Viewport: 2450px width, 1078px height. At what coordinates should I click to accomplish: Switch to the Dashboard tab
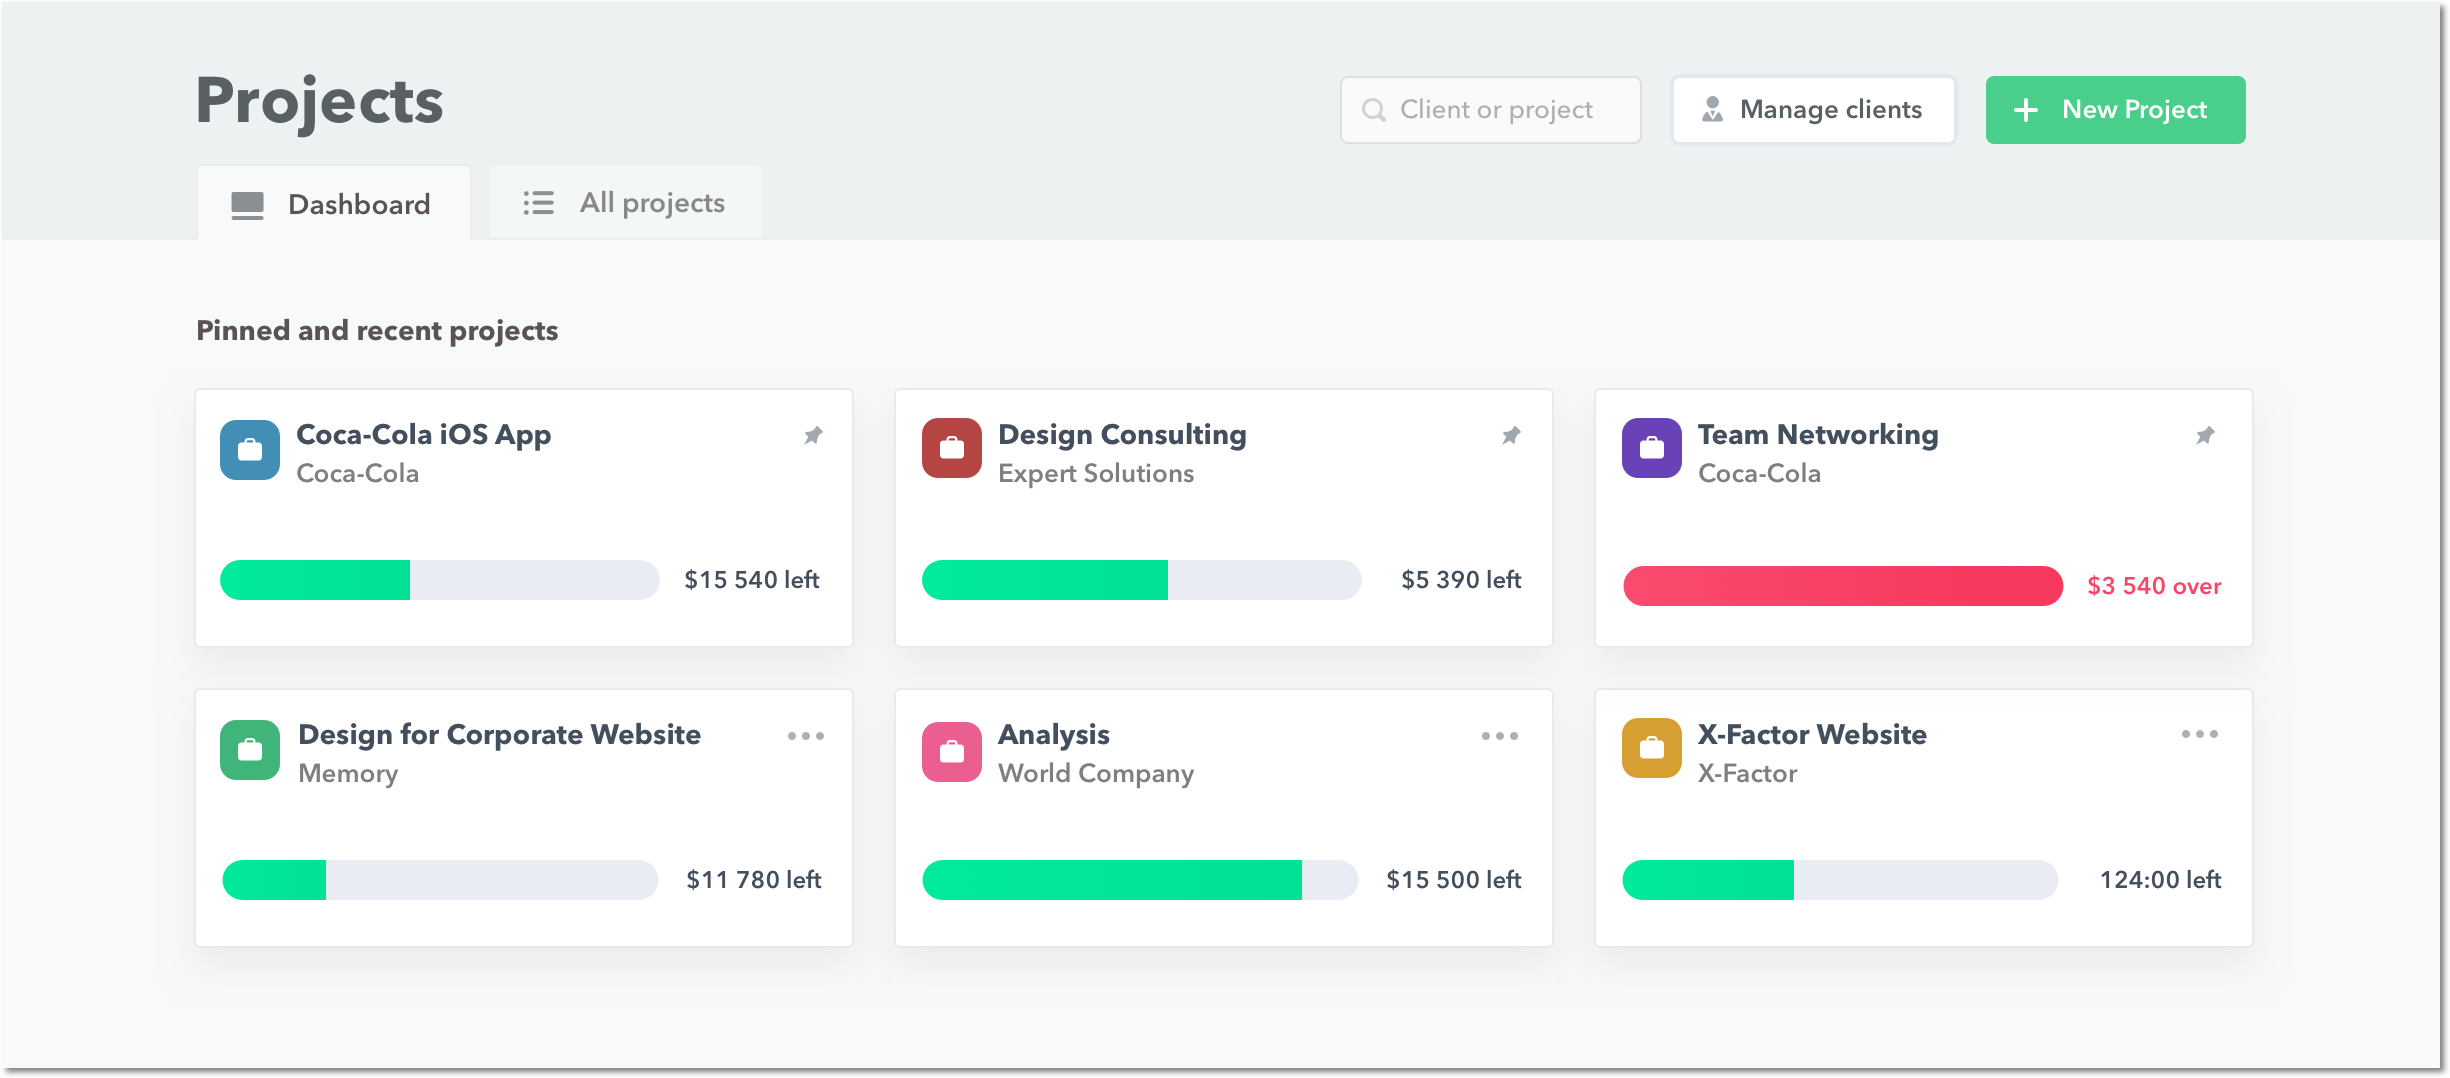point(334,204)
